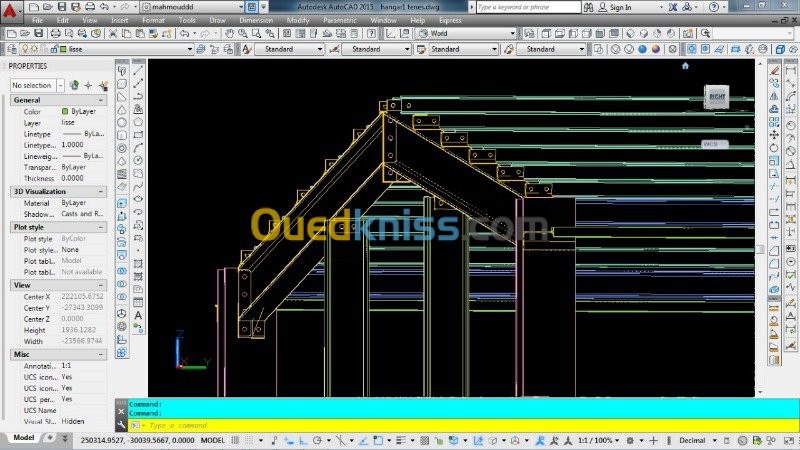Viewport: 800px width, 450px height.
Task: Open Layer Properties Manager icon
Action: [x=11, y=49]
